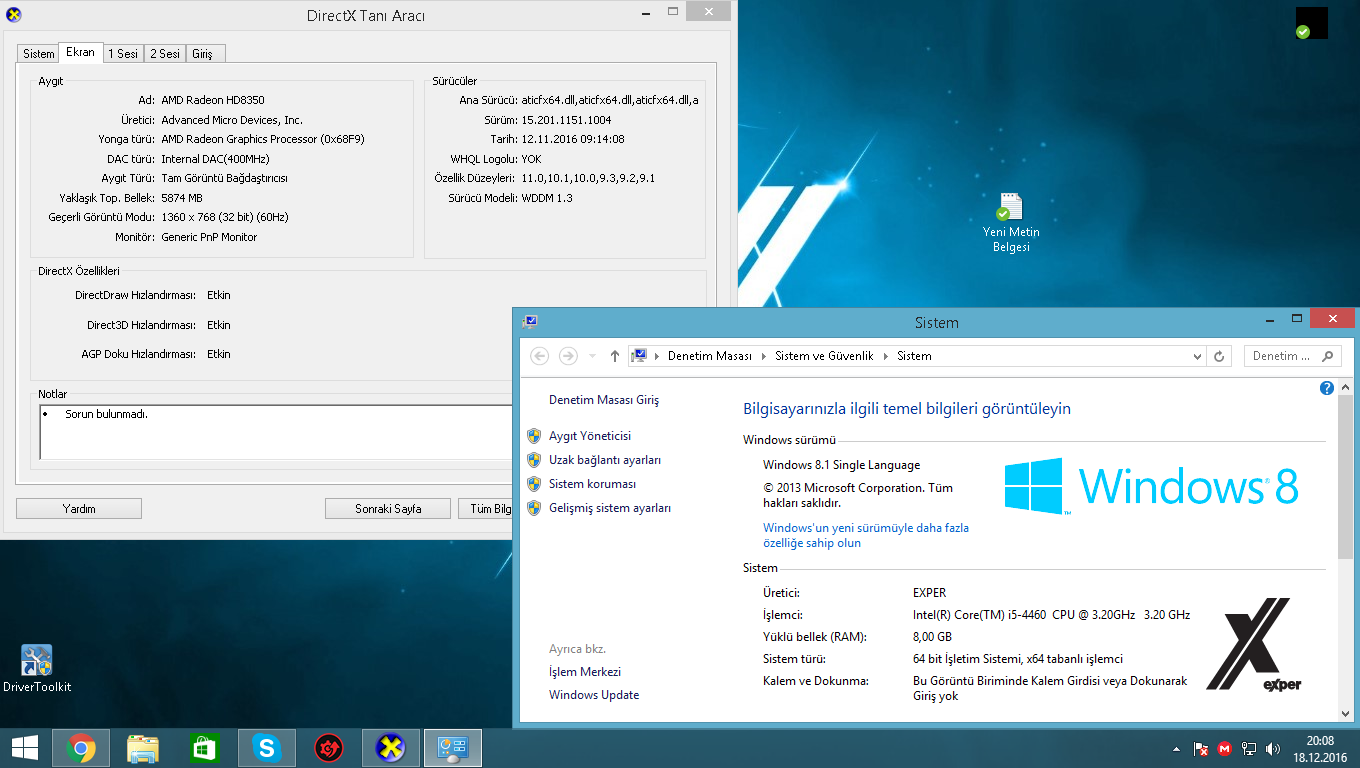
Task: Open File Explorer from the taskbar
Action: coord(143,748)
